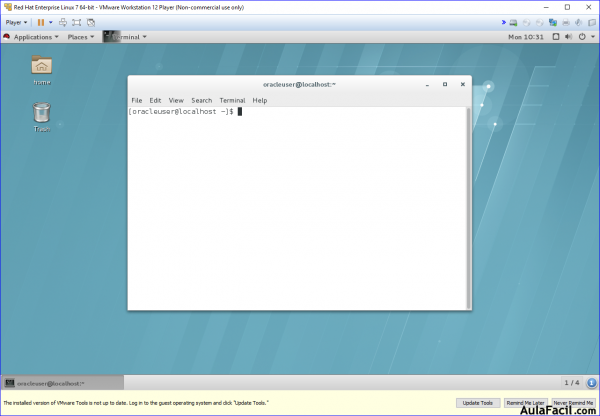
Task: Click the accessibility/screen icon in top bar
Action: click(556, 37)
